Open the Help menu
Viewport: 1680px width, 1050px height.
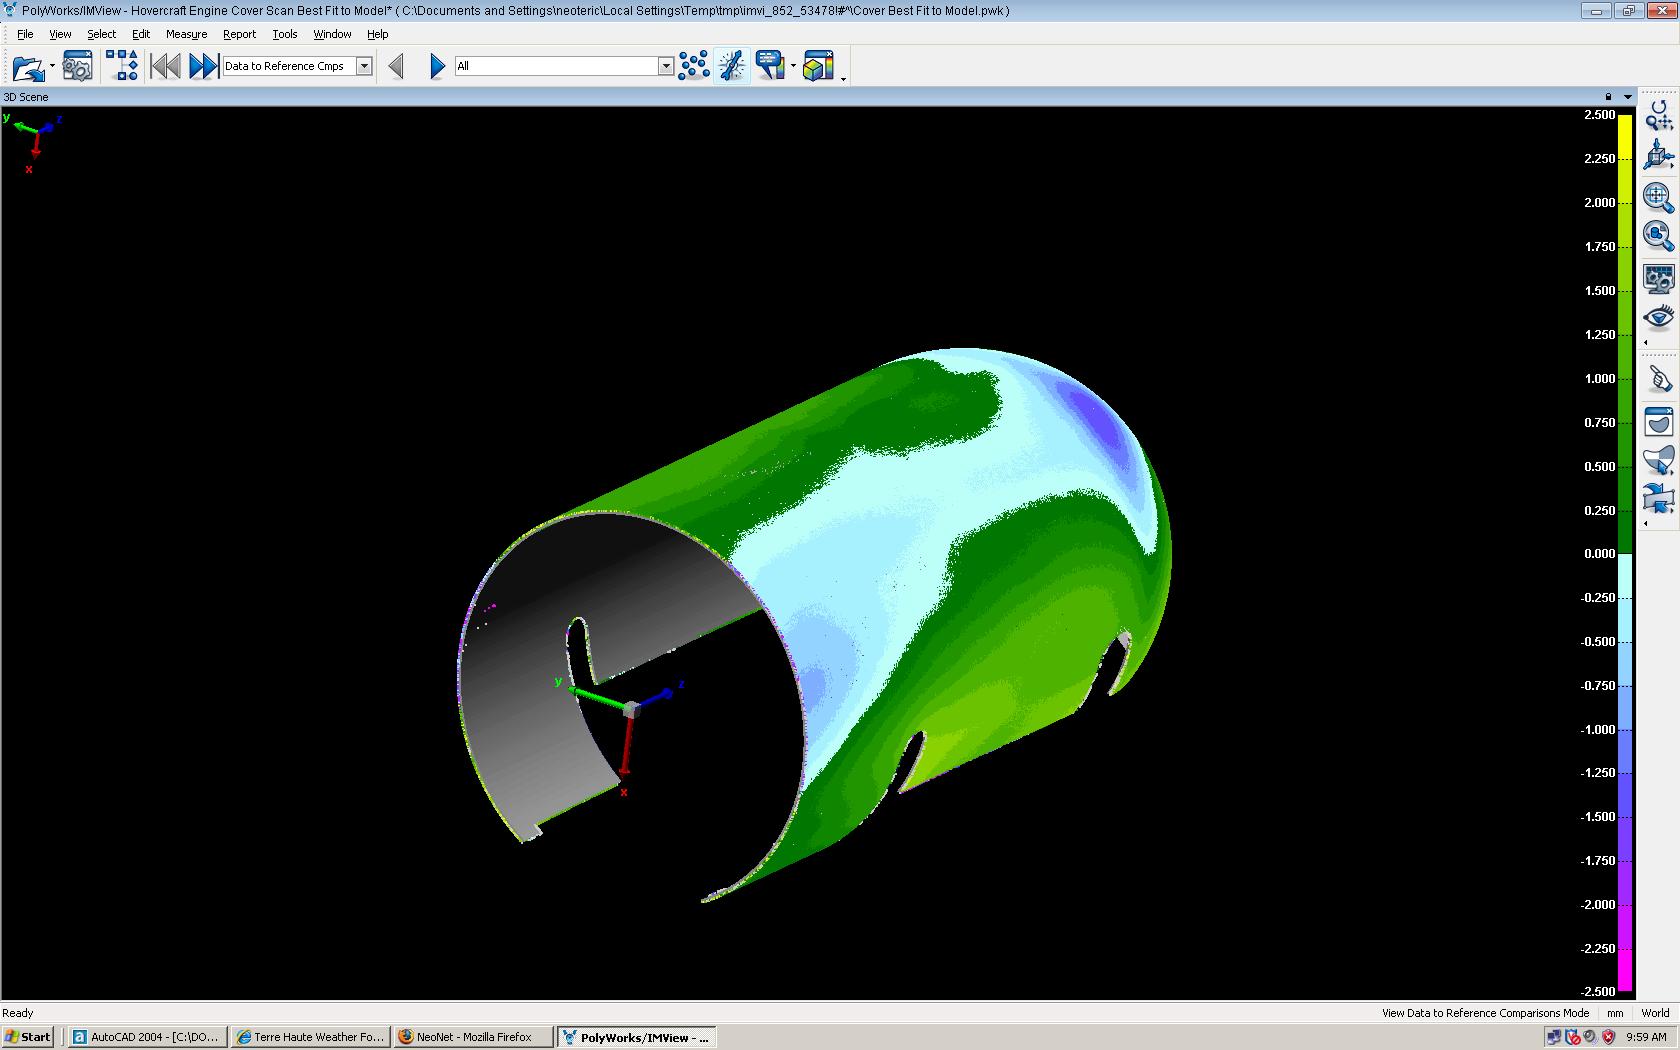377,34
